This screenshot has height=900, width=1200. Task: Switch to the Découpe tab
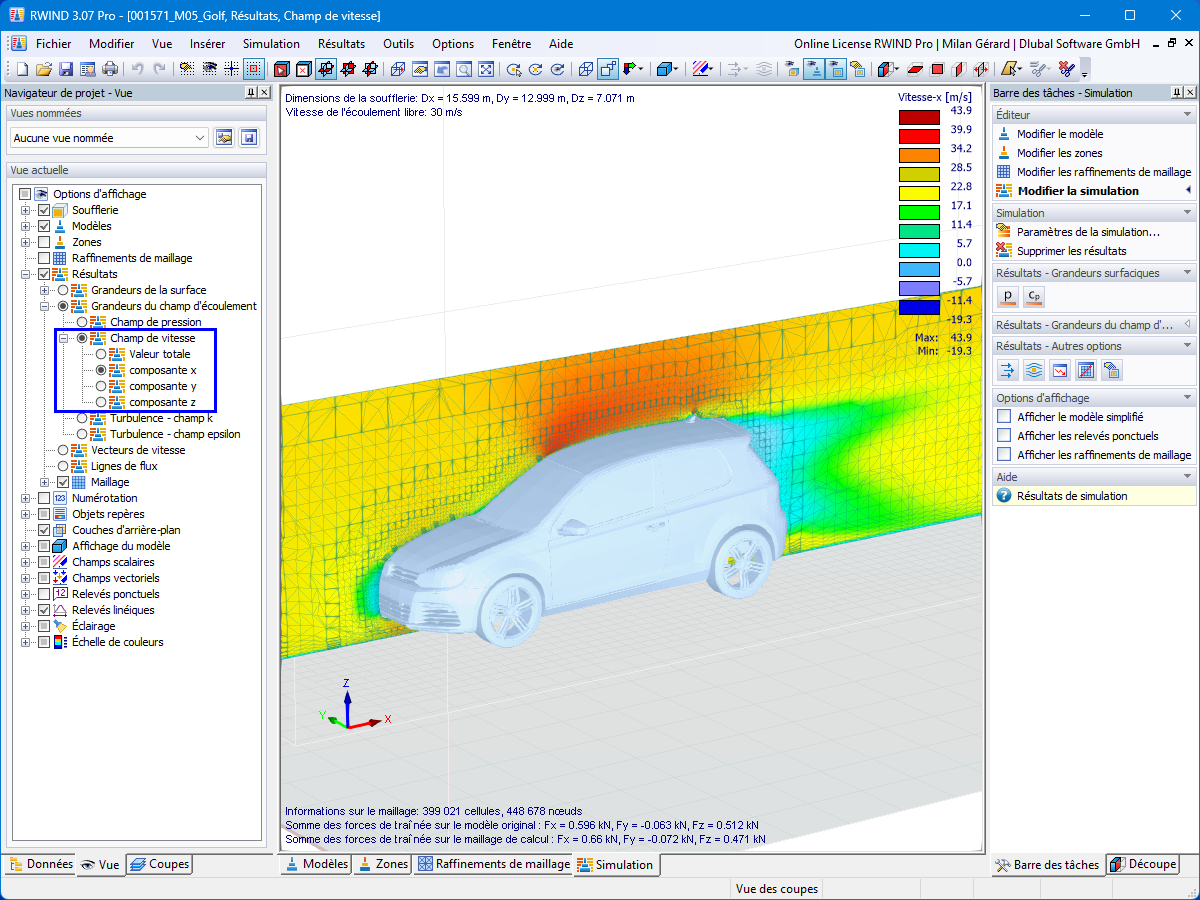pyautogui.click(x=1142, y=864)
